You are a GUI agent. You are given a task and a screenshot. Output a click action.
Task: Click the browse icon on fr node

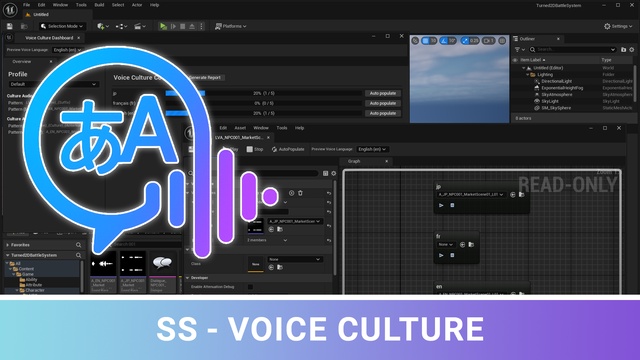pos(471,244)
